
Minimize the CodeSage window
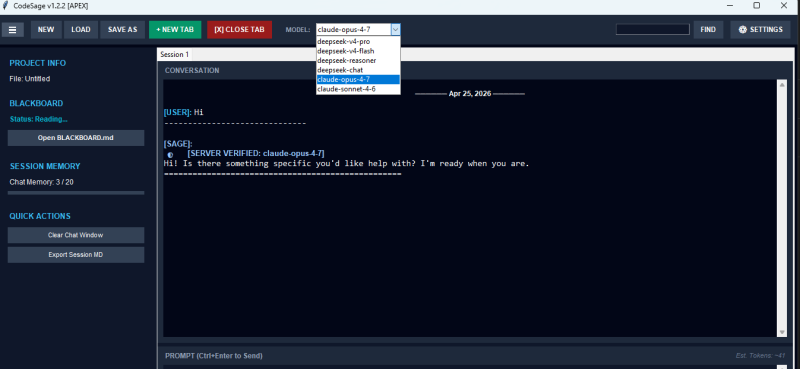(730, 6)
